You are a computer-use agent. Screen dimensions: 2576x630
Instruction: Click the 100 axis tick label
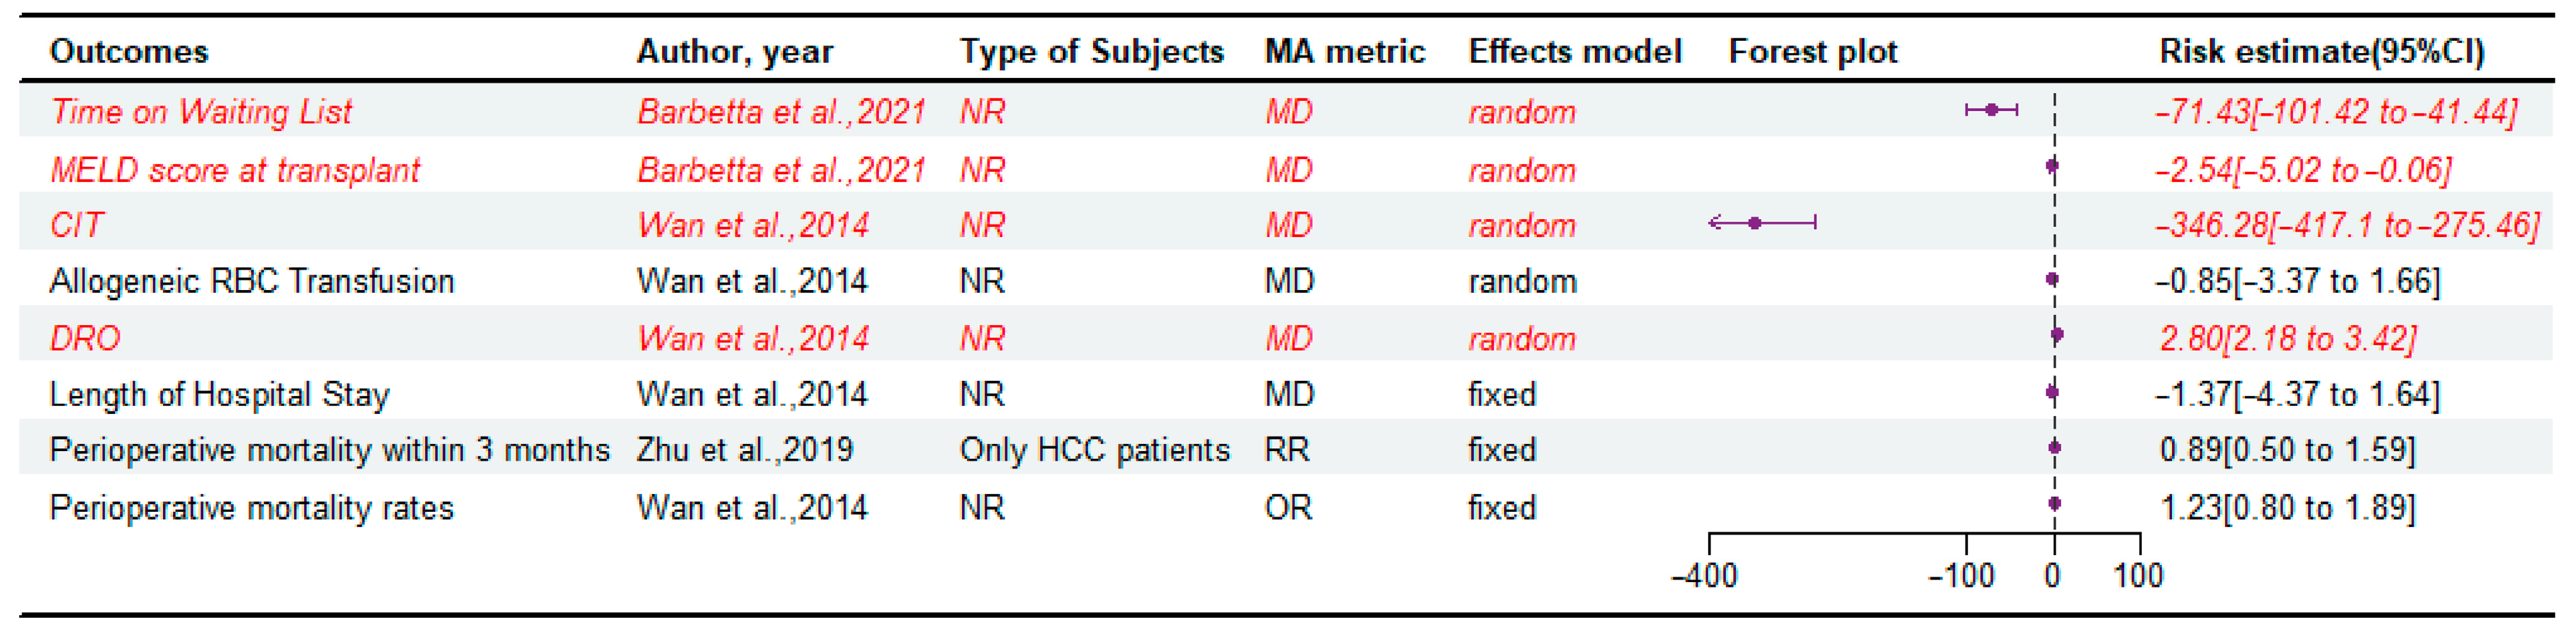(2138, 576)
